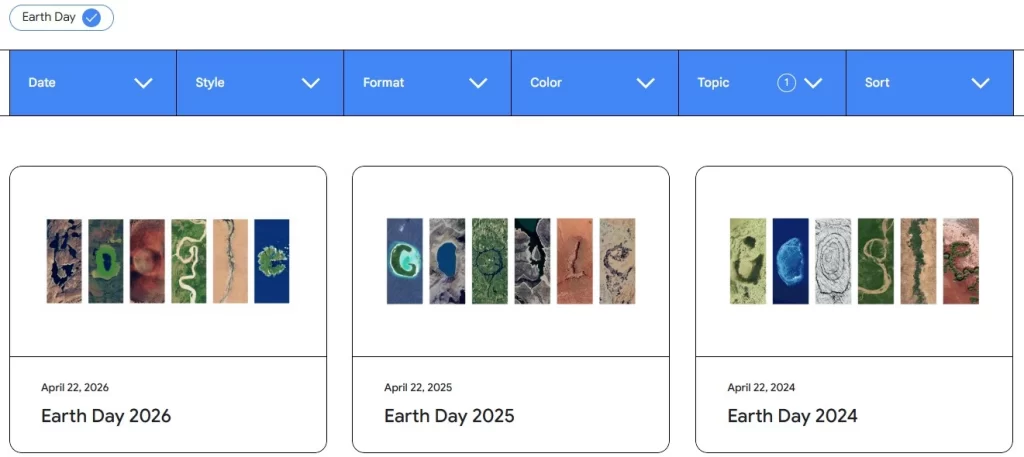Screen dimensions: 1024x457
Task: Open the Topic filter dropdown
Action: point(762,83)
